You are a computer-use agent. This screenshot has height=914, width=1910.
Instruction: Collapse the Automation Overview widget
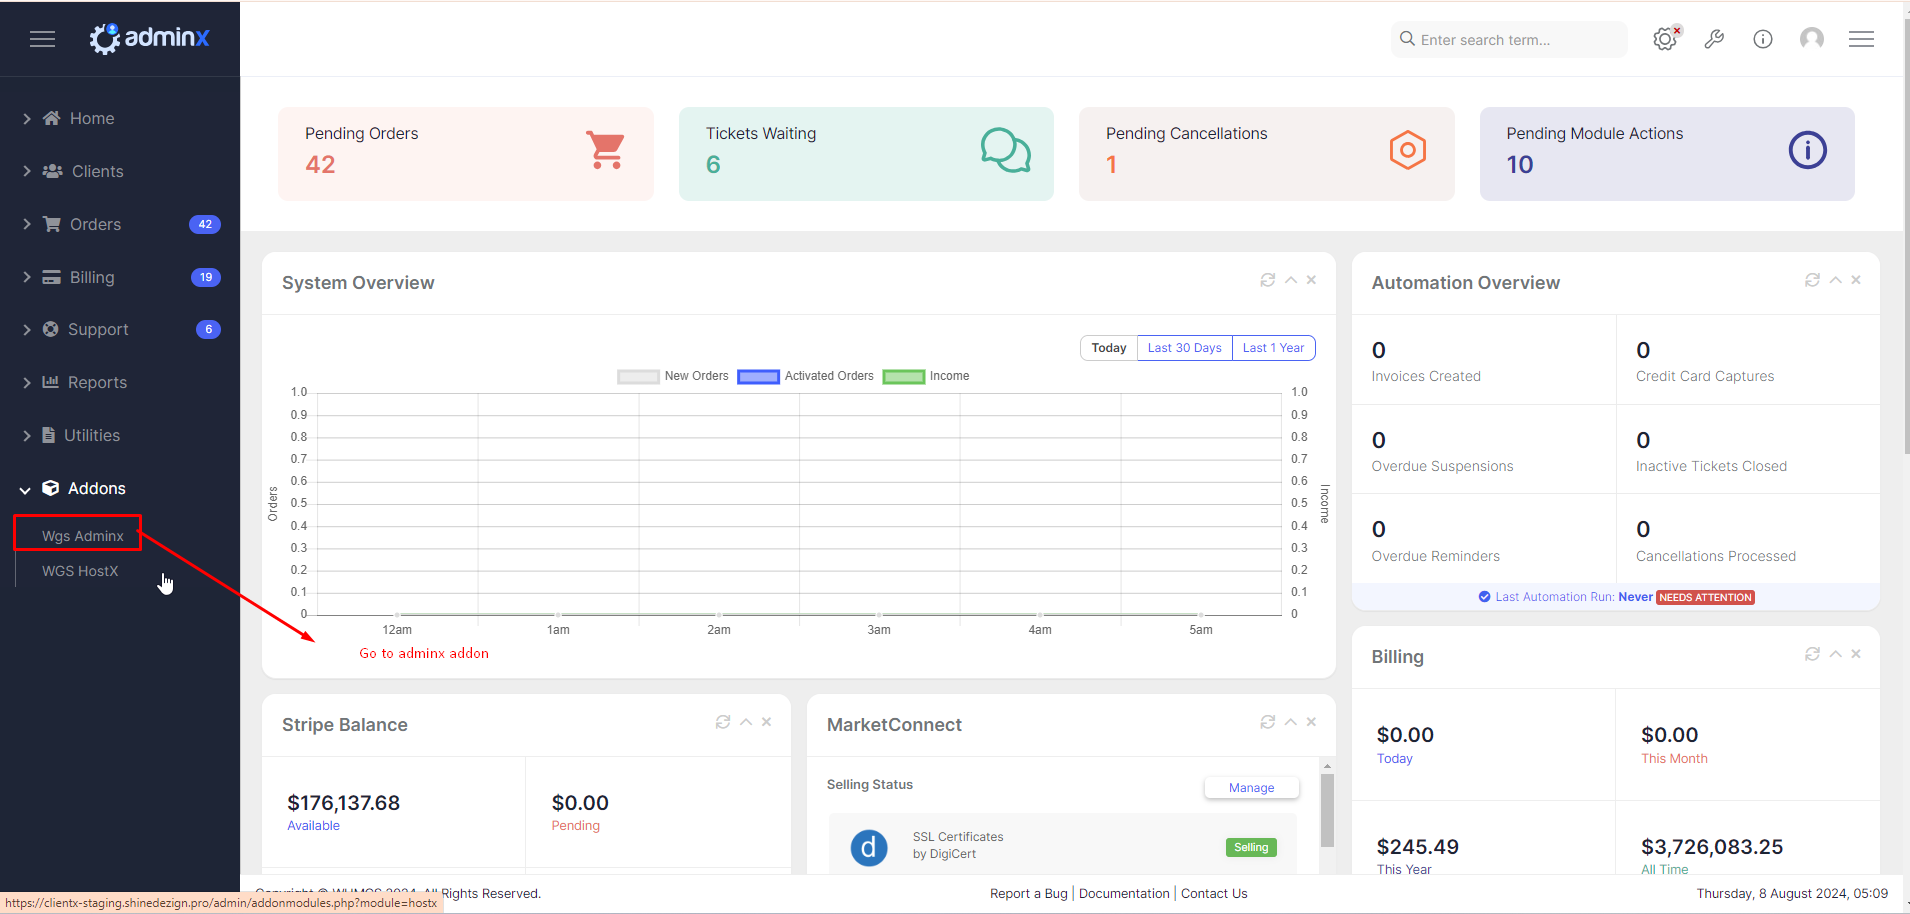click(x=1835, y=280)
